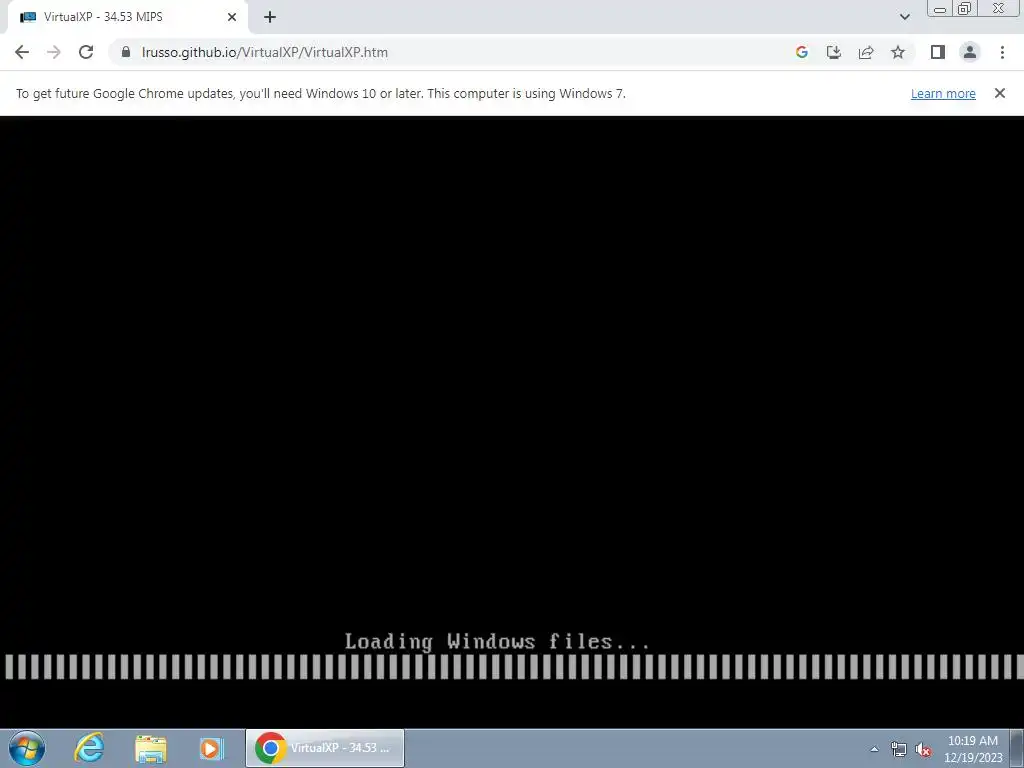Image resolution: width=1024 pixels, height=768 pixels.
Task: Click the Show desktop strip
Action: point(1016,749)
